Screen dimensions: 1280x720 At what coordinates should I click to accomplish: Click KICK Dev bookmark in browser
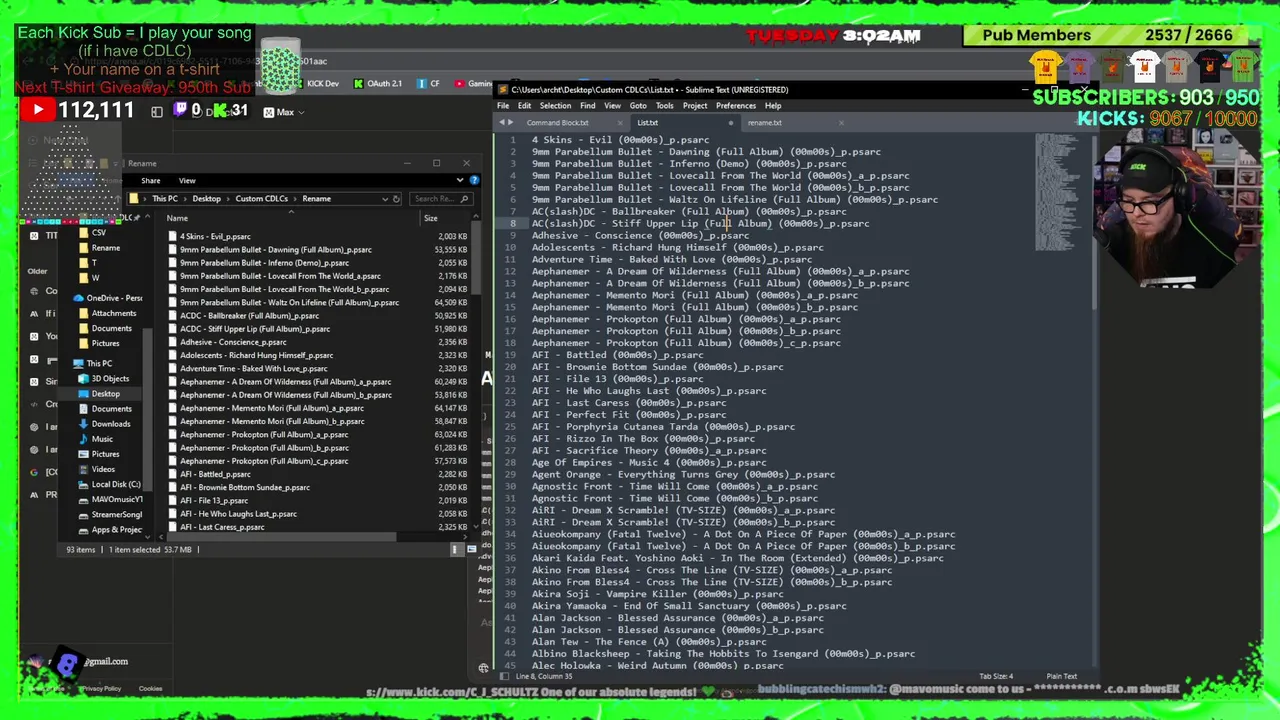316,84
